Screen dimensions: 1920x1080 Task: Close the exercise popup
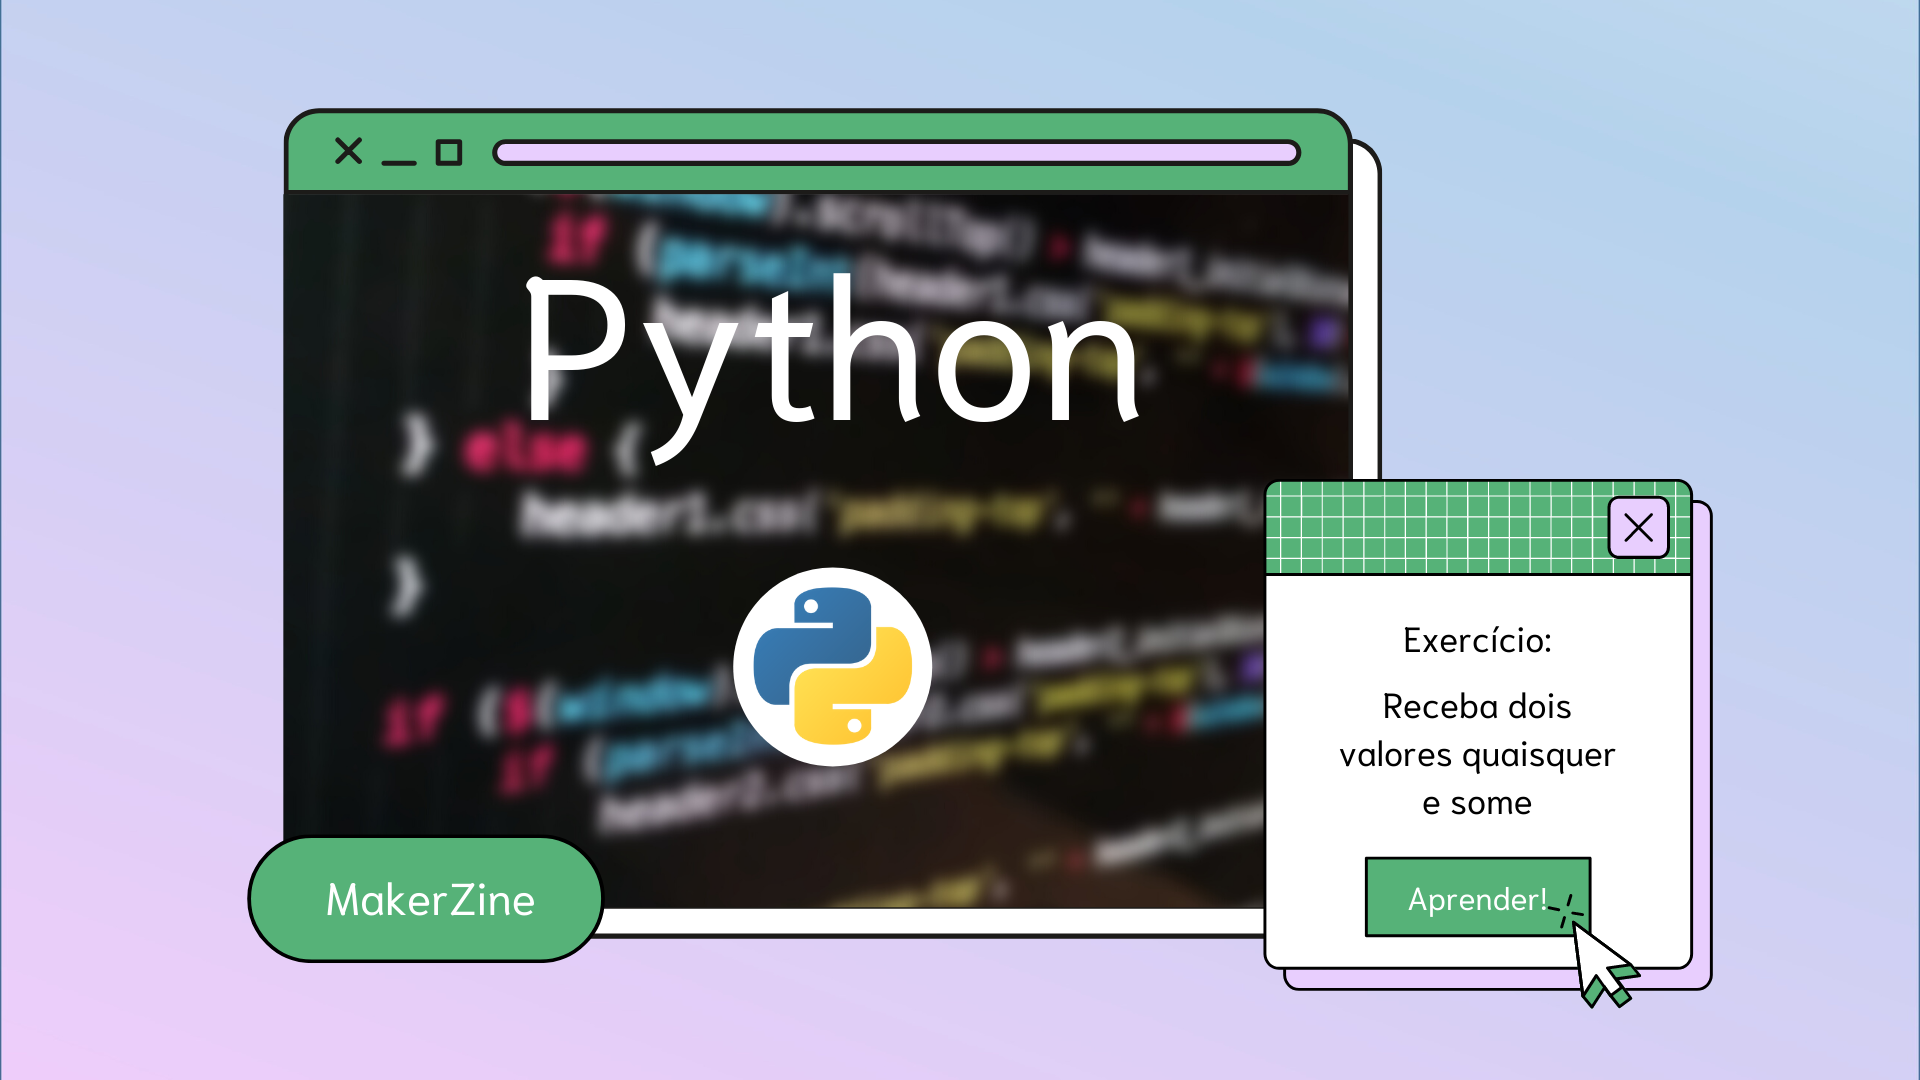pyautogui.click(x=1638, y=527)
